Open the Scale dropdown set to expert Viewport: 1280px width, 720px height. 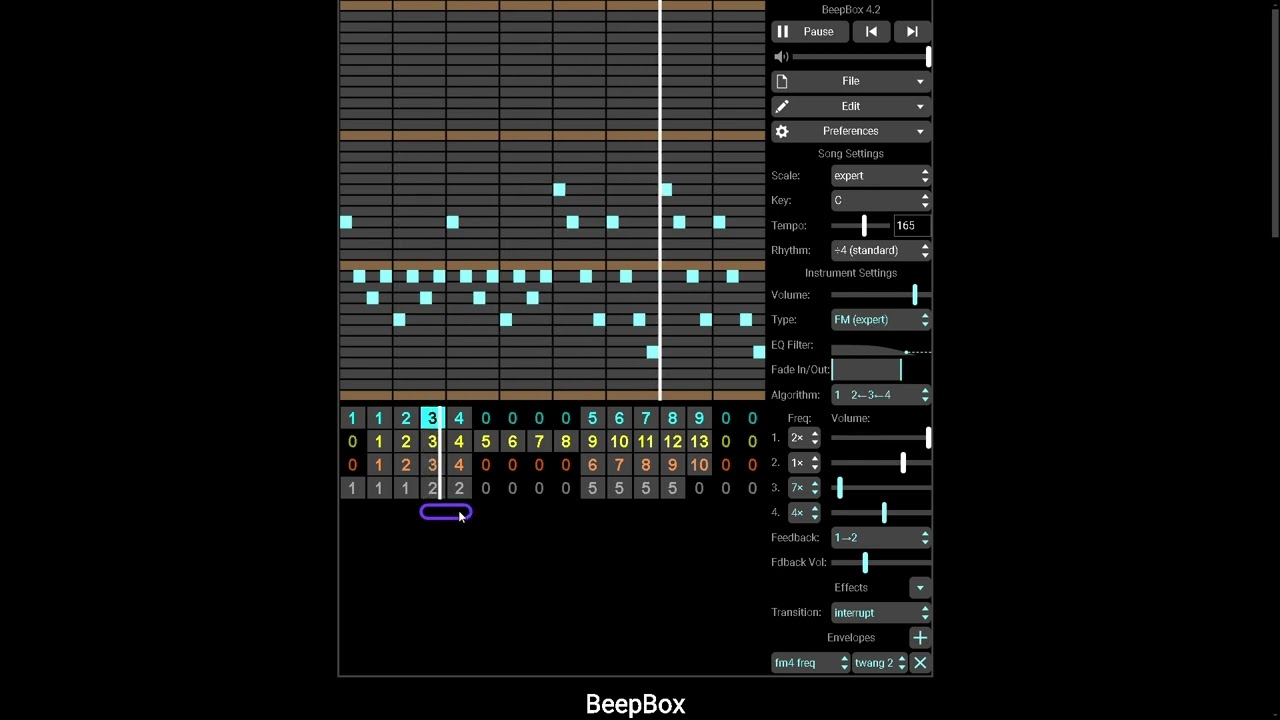(x=881, y=176)
